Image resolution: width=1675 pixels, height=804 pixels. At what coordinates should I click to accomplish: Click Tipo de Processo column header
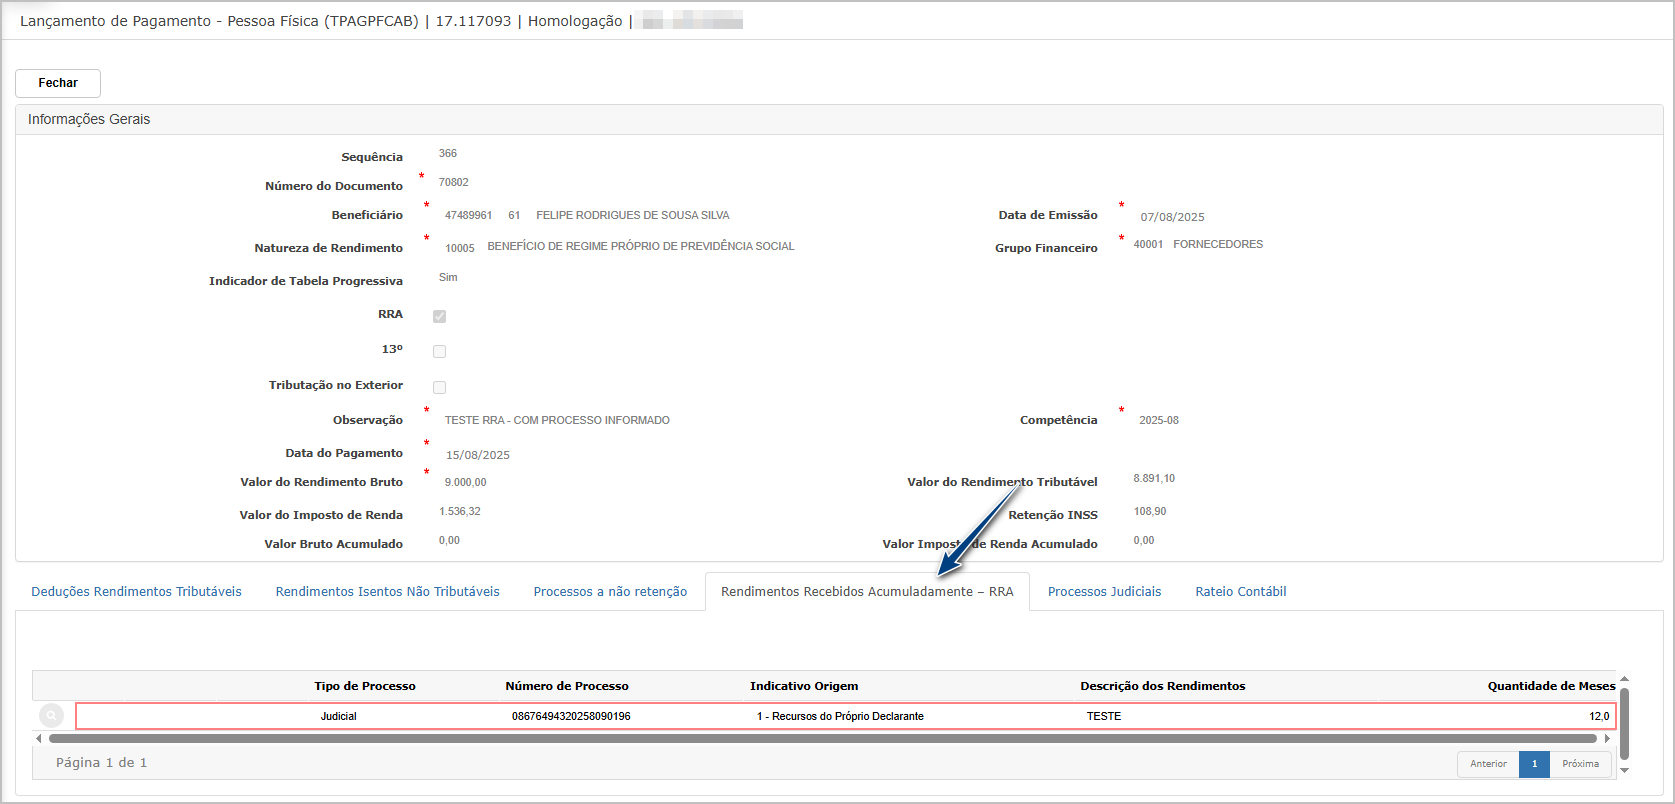[x=365, y=686]
